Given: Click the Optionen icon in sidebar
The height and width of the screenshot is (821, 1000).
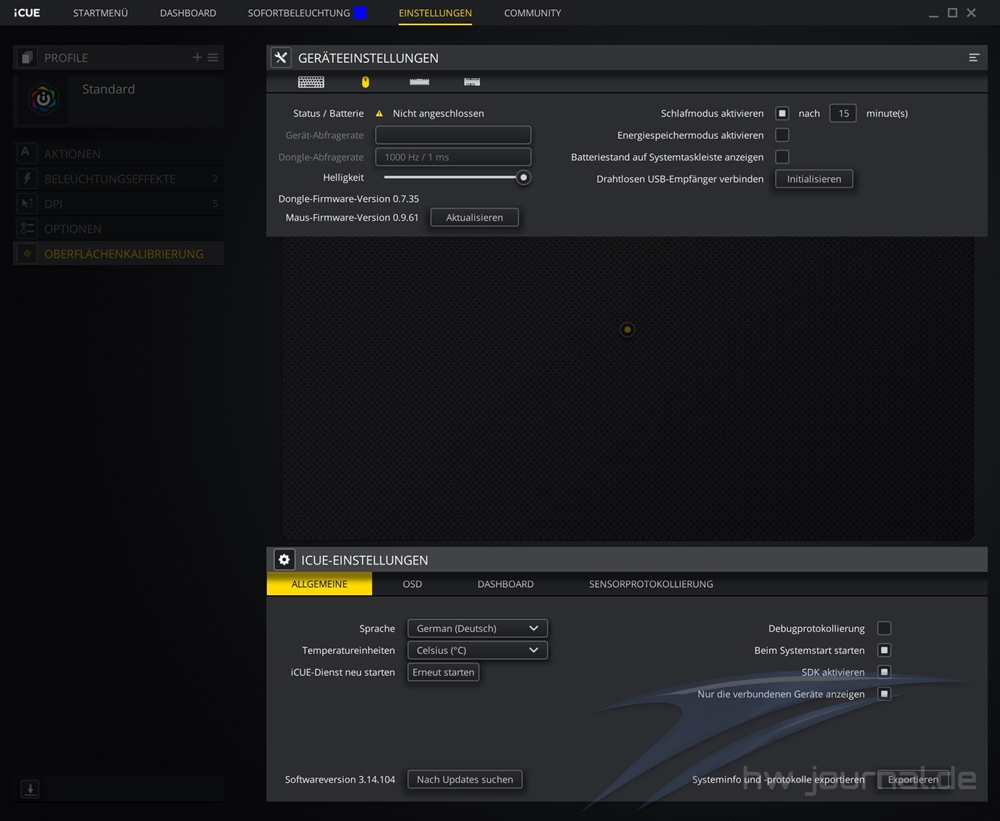Looking at the screenshot, I should click(x=26, y=228).
